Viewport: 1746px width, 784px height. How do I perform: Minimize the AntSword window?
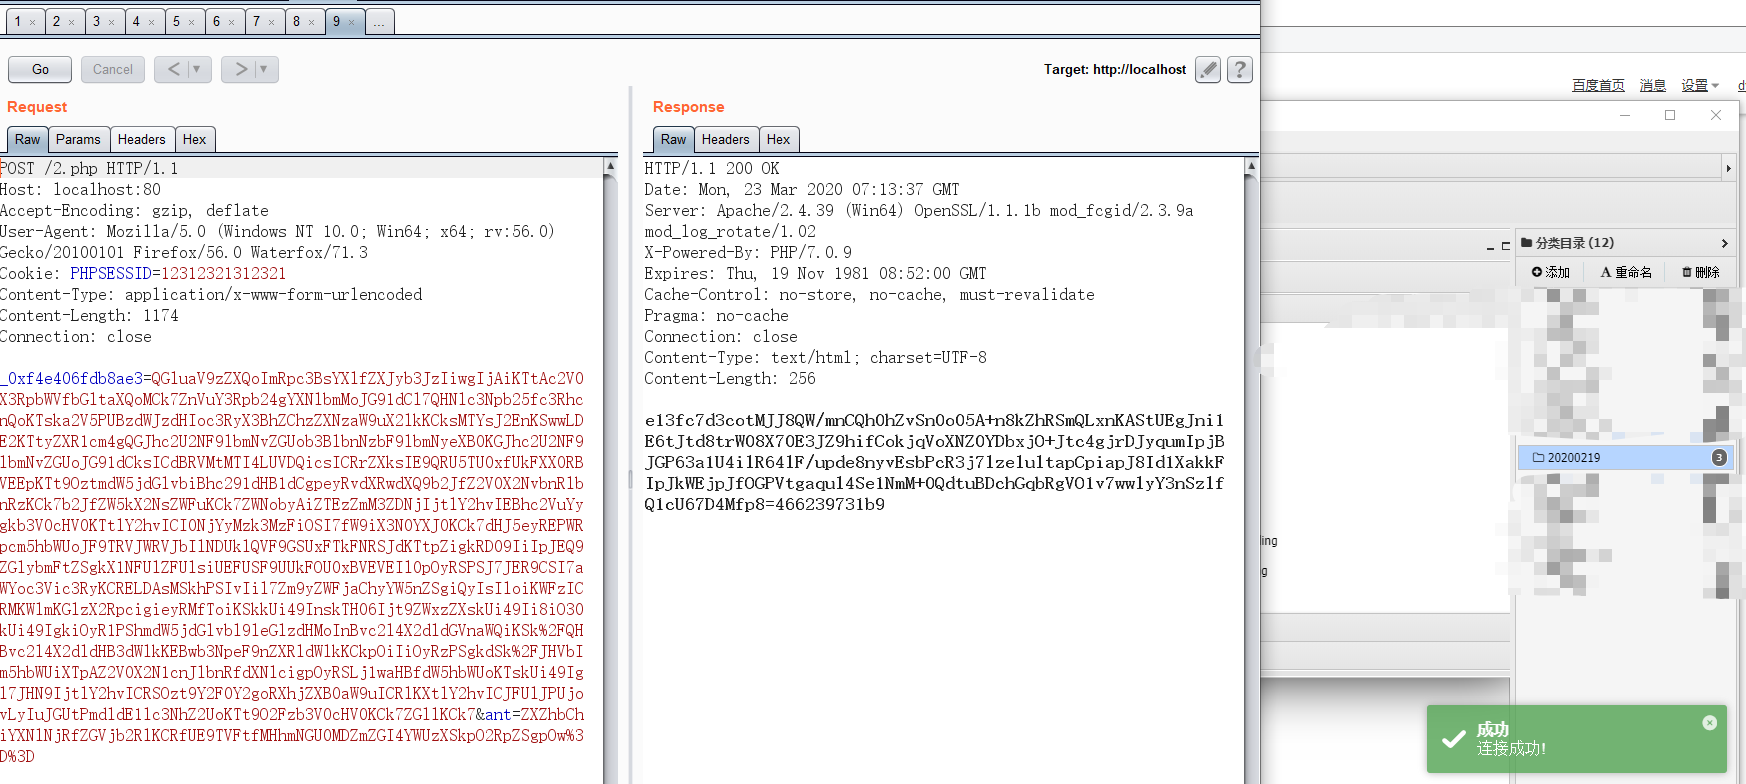[1625, 115]
